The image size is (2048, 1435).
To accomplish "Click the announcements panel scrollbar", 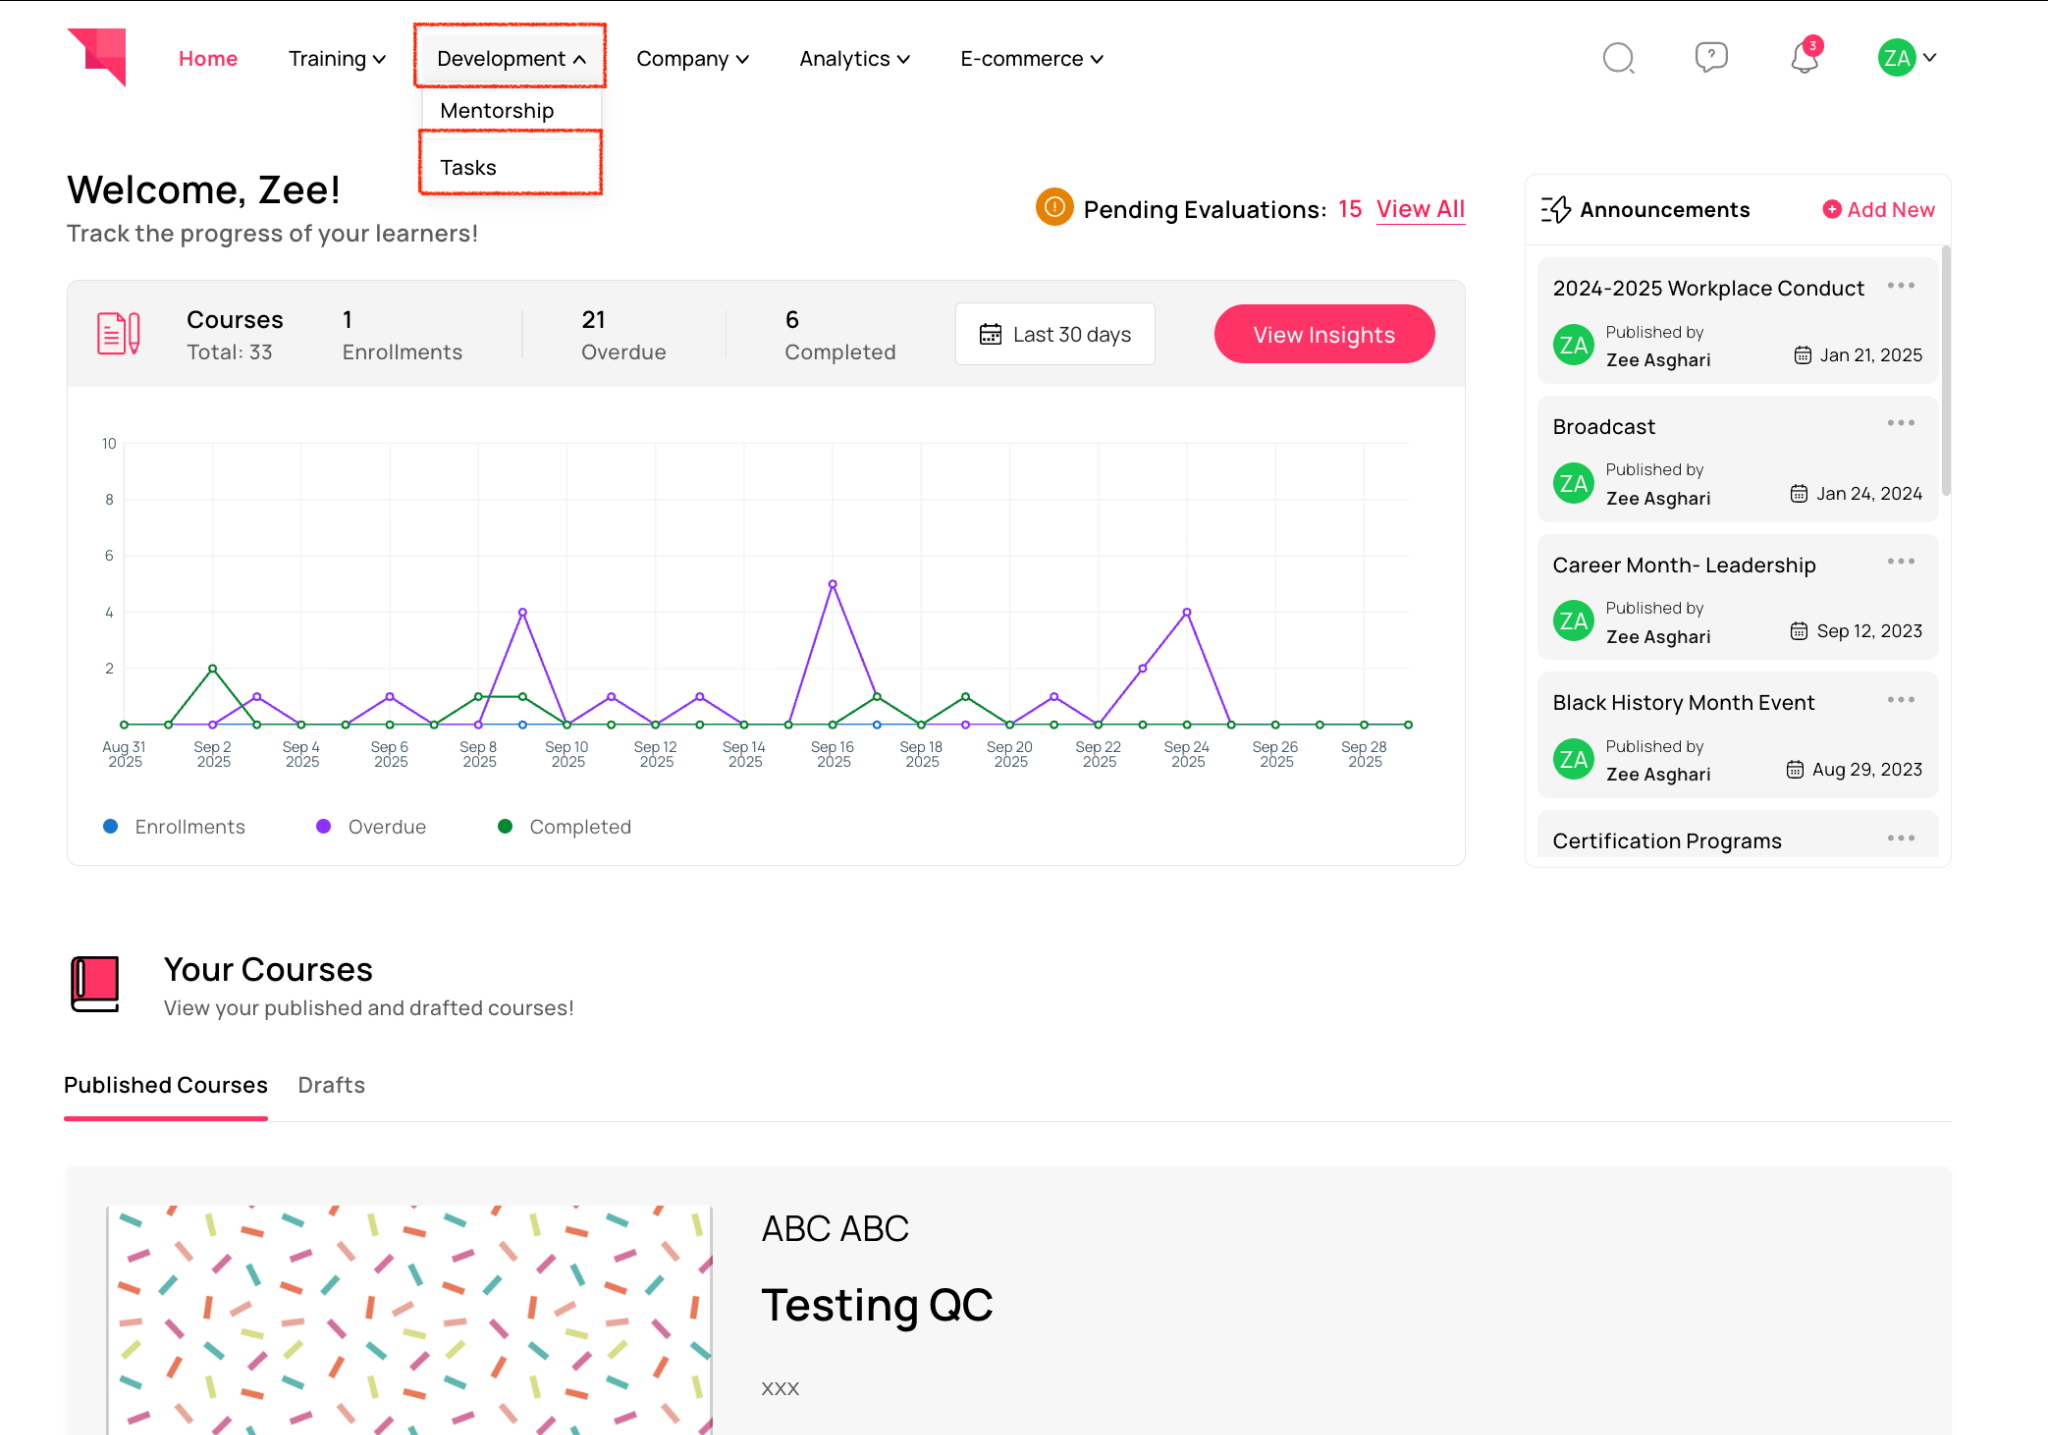I will (1945, 370).
